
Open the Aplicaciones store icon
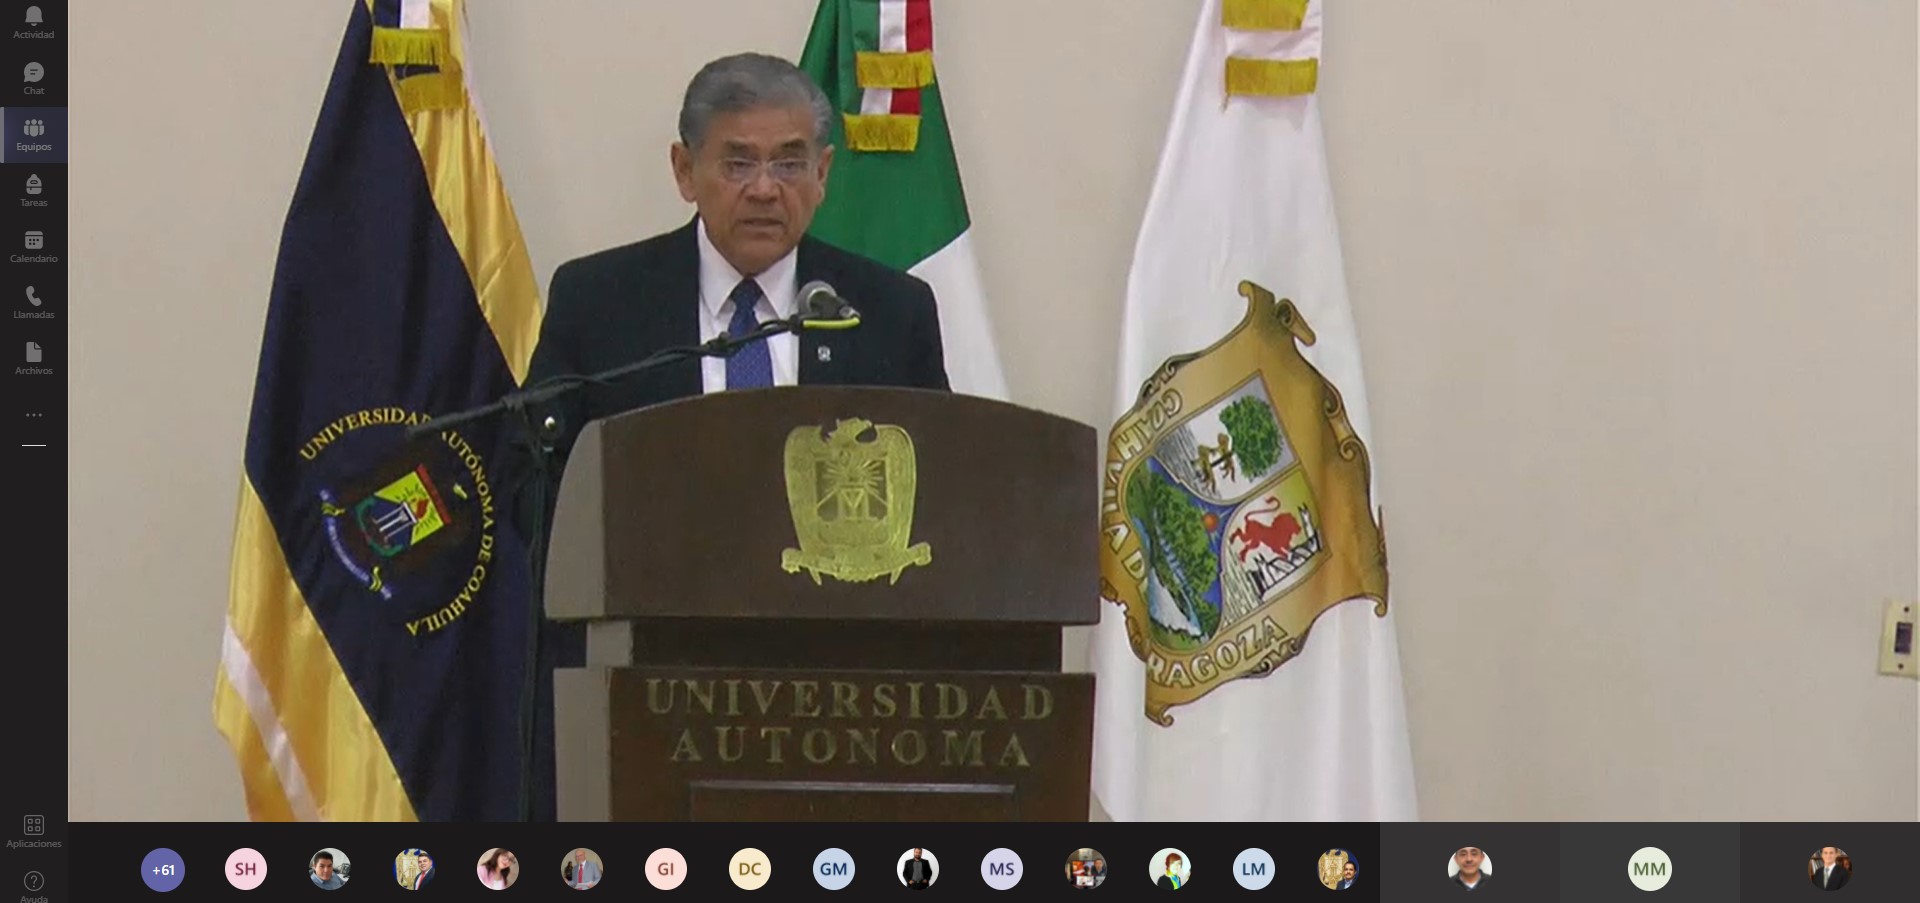33,831
